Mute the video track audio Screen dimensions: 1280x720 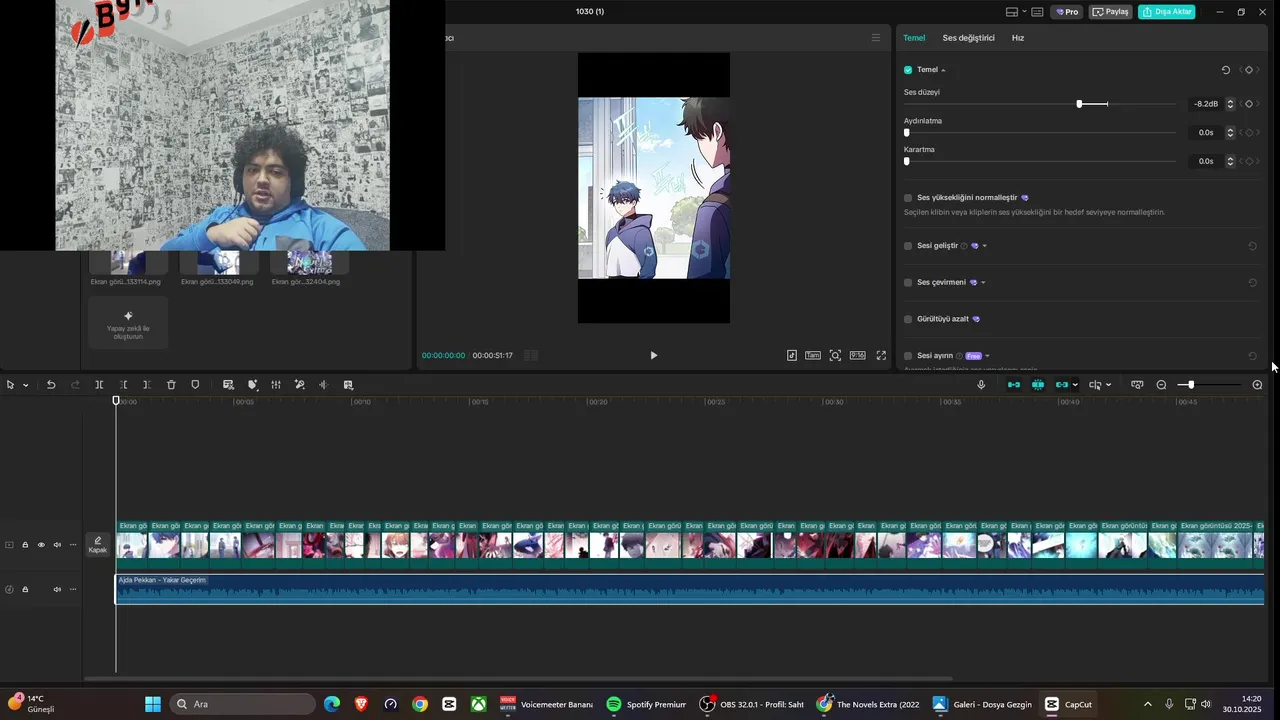coord(57,545)
